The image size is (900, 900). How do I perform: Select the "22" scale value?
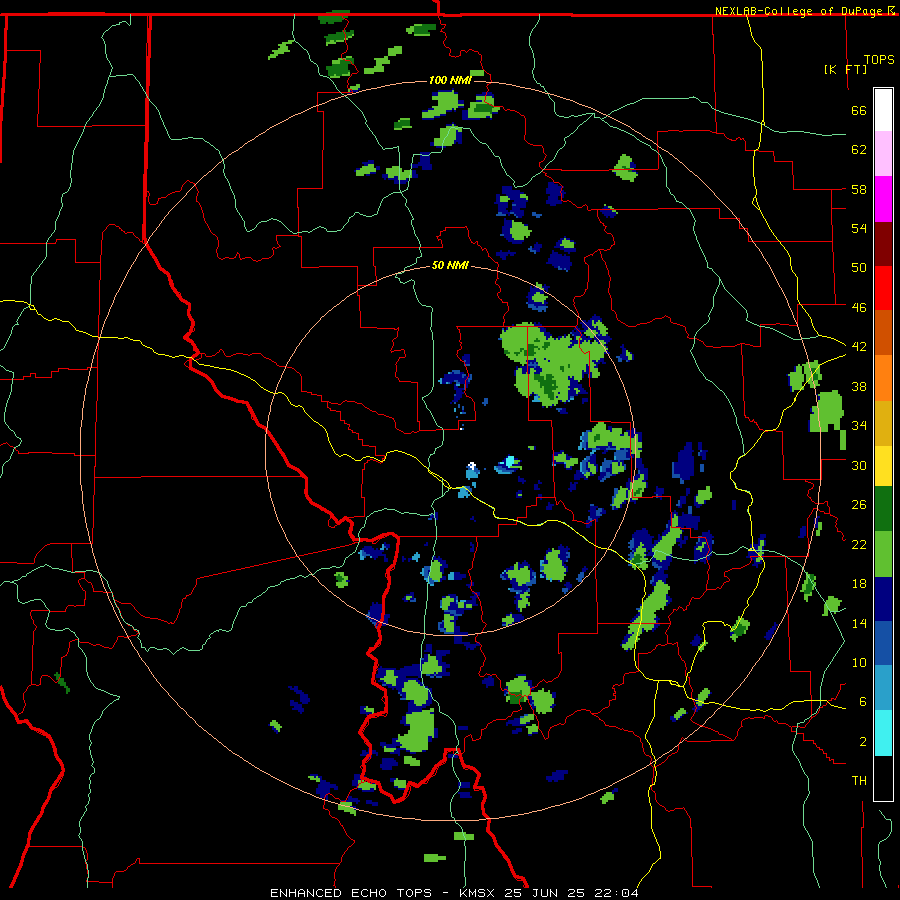click(x=859, y=544)
